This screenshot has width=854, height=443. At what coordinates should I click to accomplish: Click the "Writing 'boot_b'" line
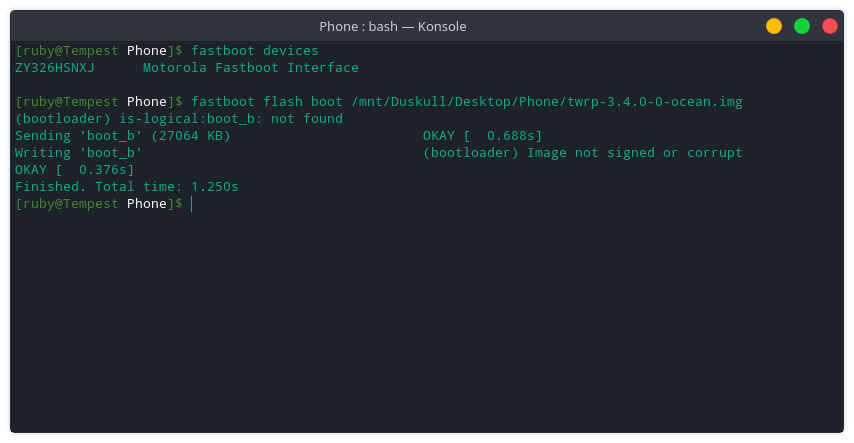tap(78, 153)
